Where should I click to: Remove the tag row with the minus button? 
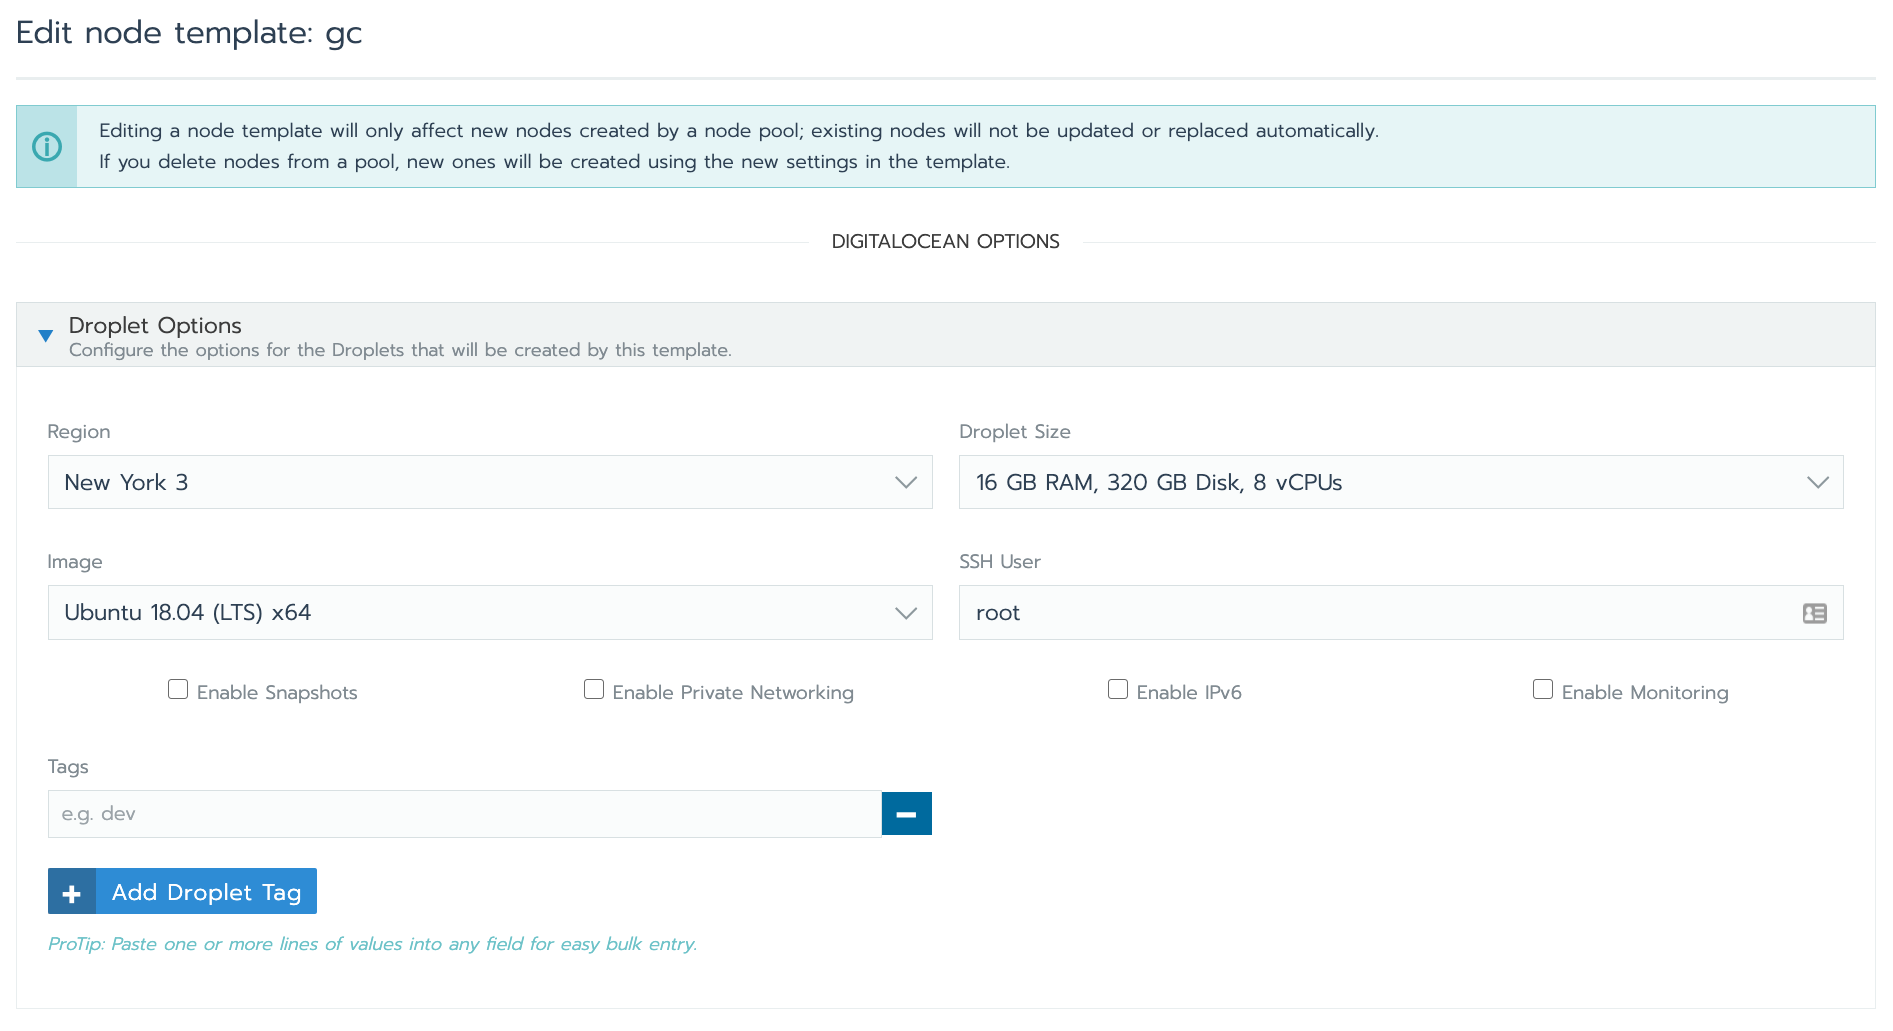(x=906, y=814)
